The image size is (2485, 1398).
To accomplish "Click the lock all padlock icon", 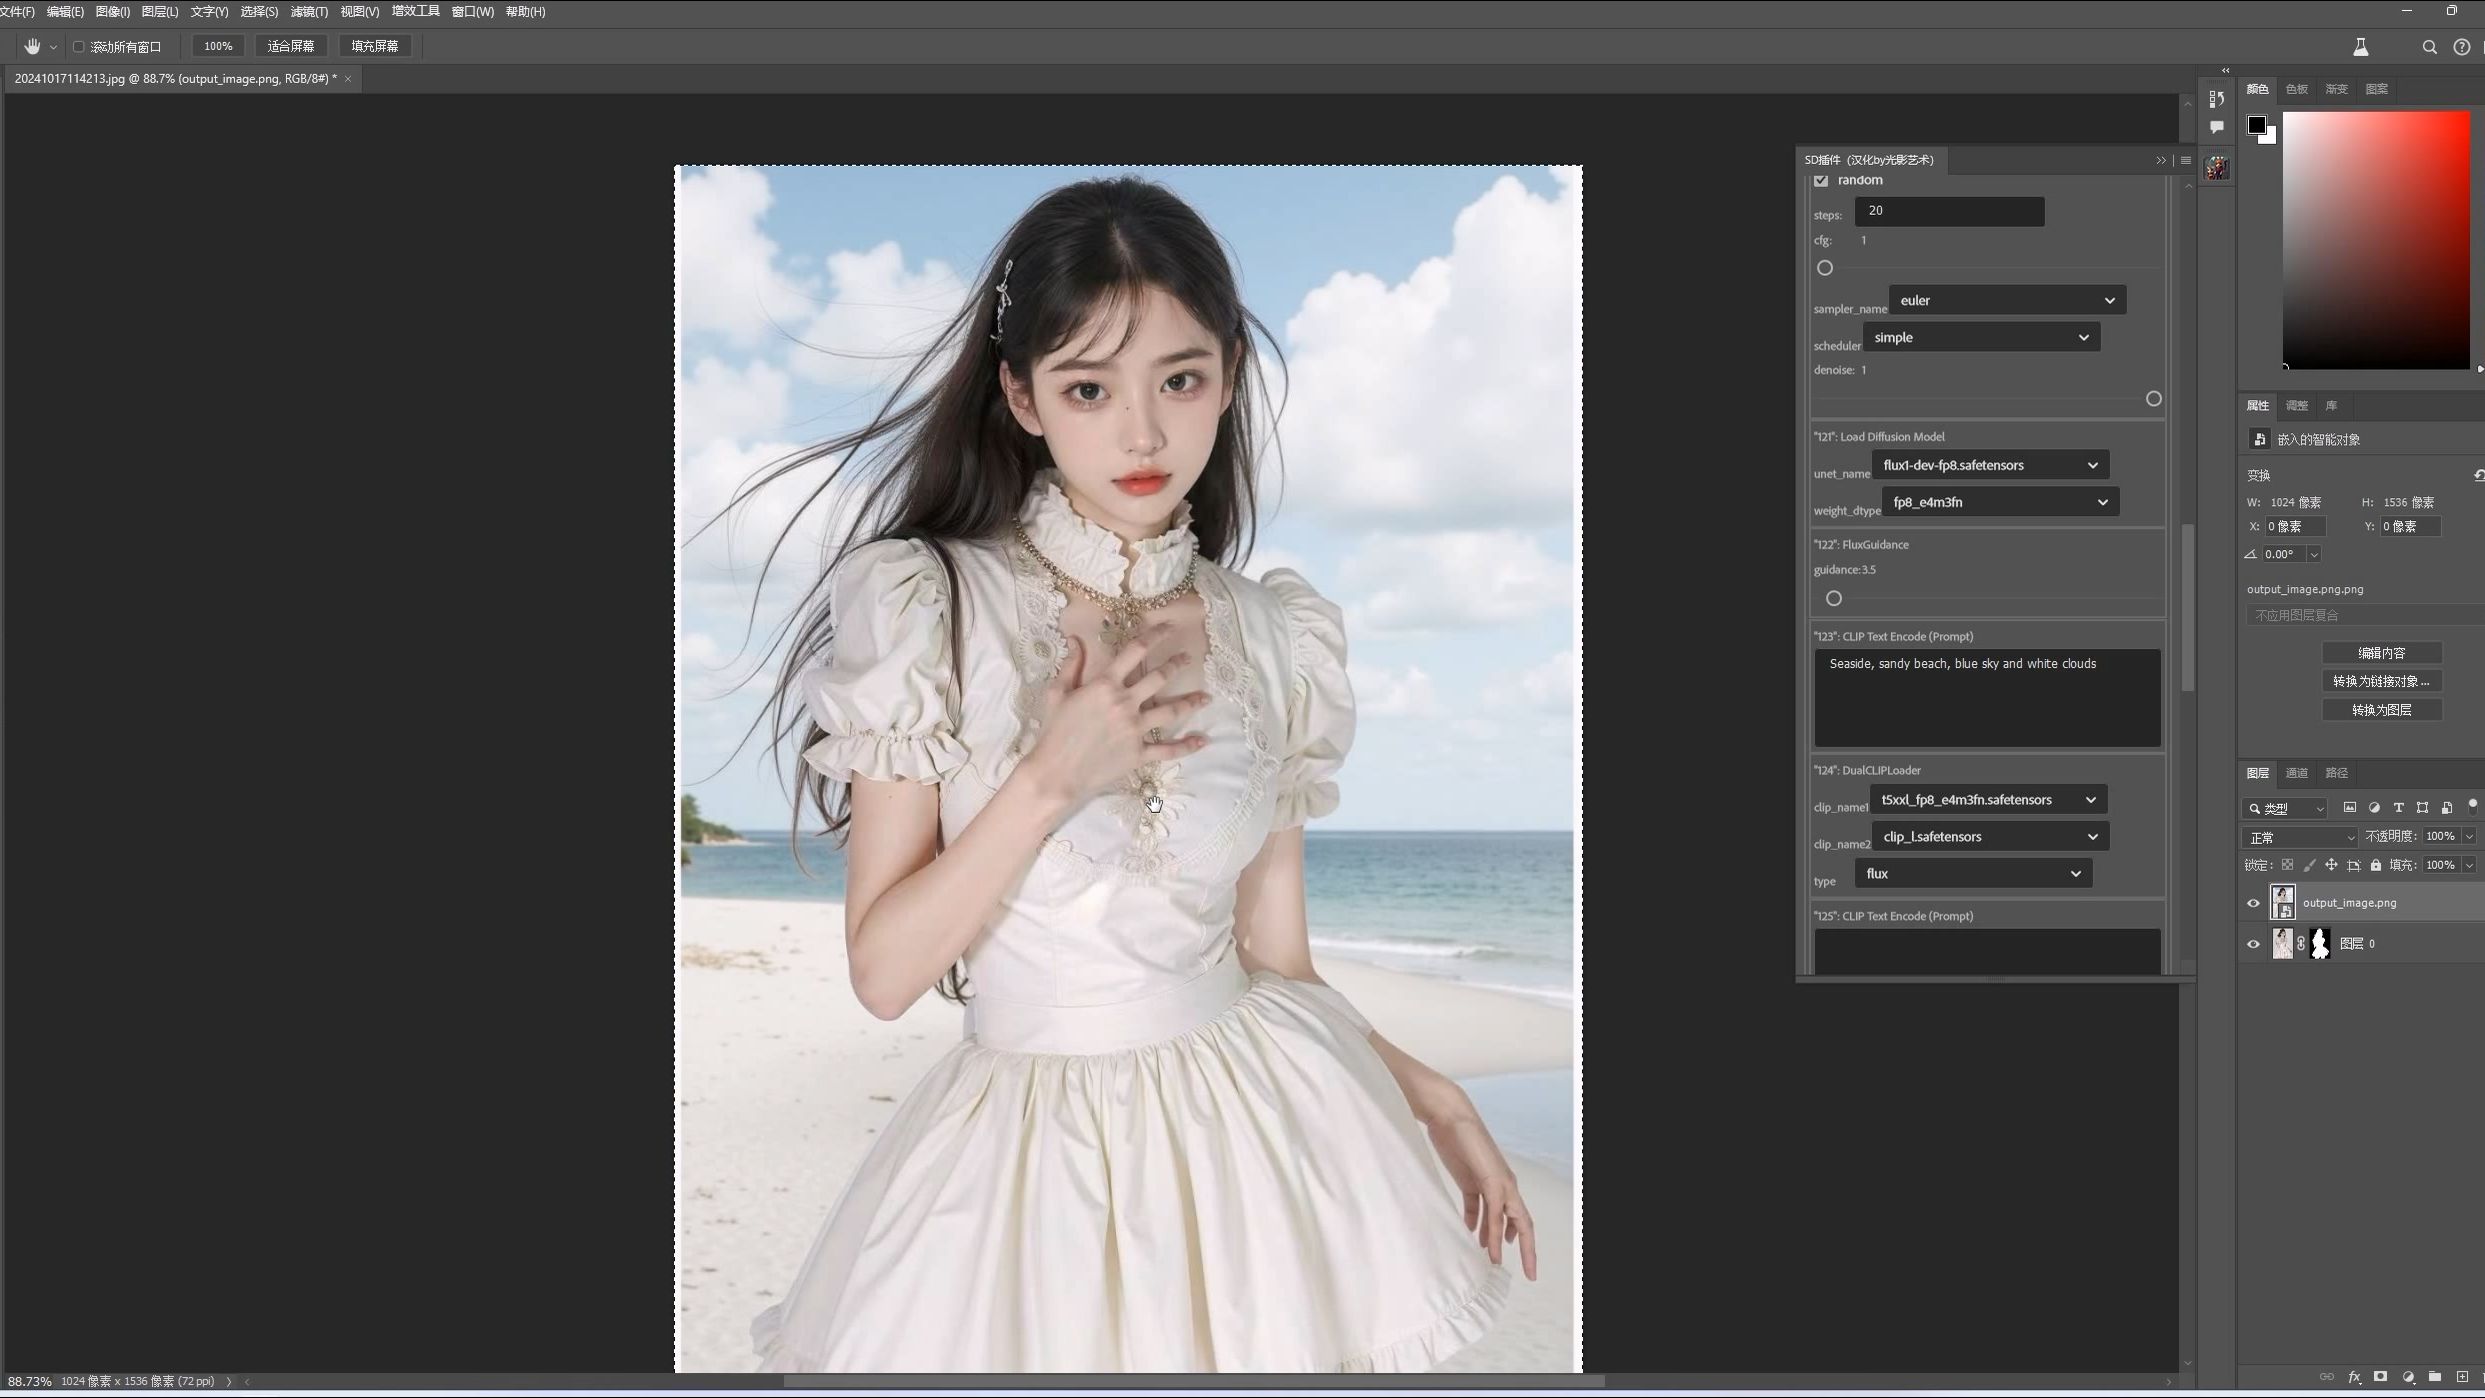I will pyautogui.click(x=2376, y=865).
